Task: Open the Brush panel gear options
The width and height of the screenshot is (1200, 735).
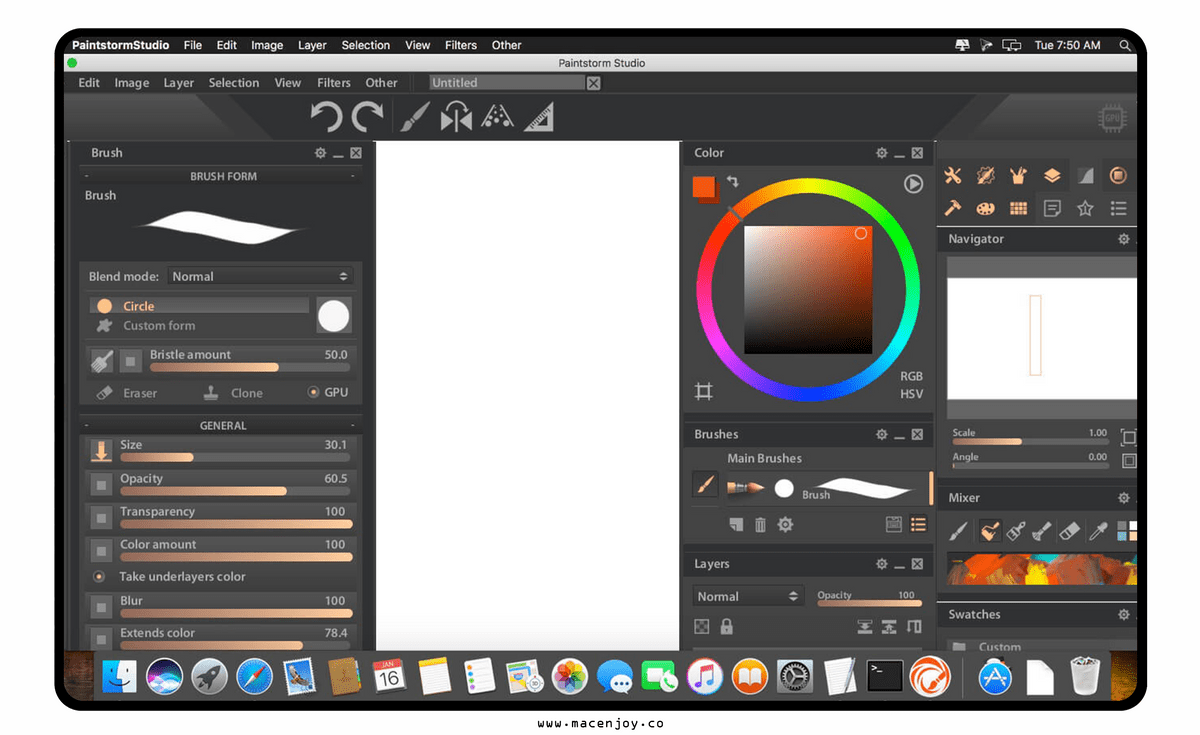Action: [320, 153]
